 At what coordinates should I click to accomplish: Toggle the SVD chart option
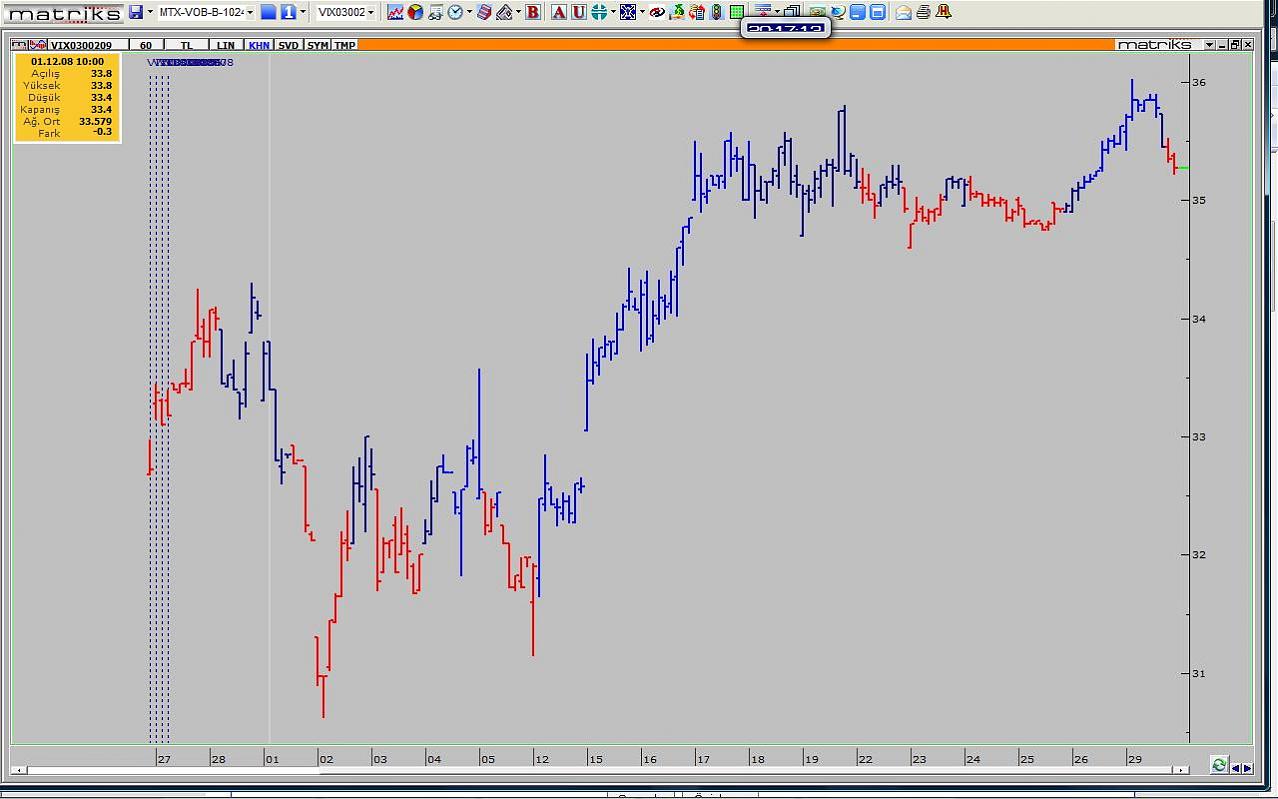click(x=288, y=45)
